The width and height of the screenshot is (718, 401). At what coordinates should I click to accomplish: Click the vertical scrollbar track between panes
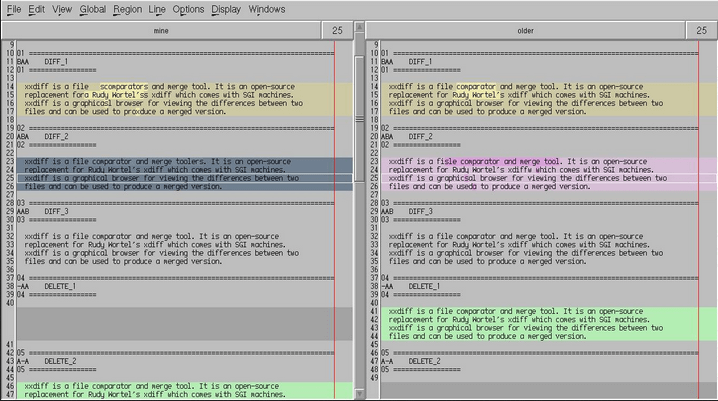pyautogui.click(x=359, y=220)
